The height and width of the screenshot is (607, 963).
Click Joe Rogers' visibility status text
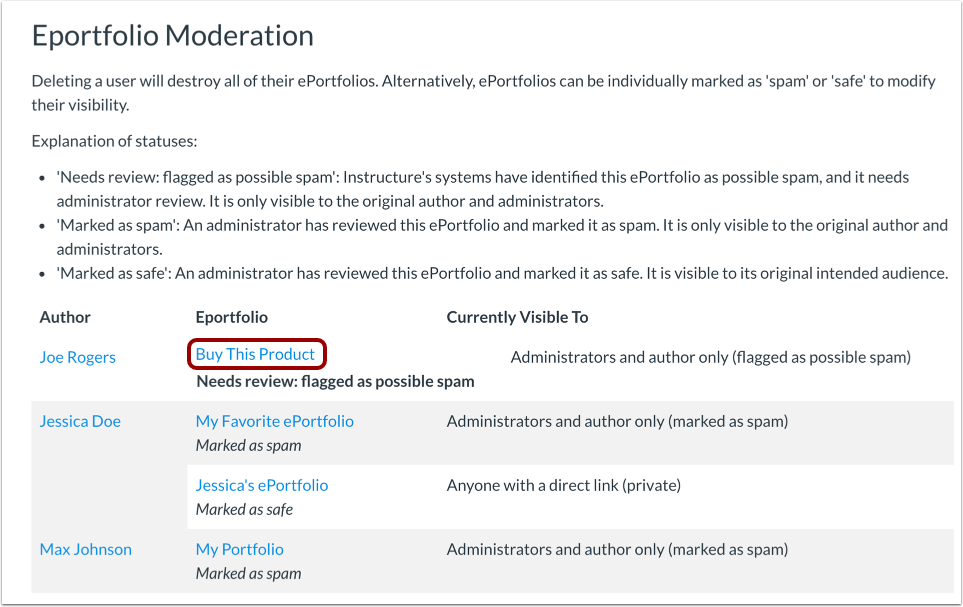coord(711,356)
